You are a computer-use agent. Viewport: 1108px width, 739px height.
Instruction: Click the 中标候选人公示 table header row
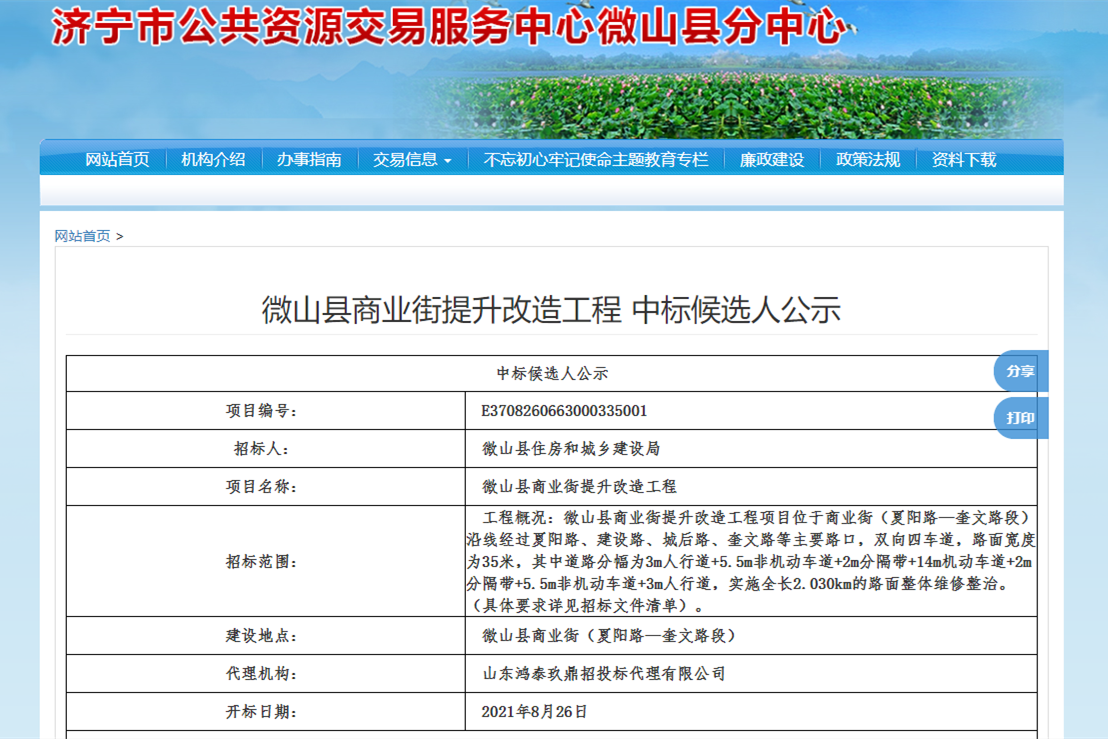551,374
